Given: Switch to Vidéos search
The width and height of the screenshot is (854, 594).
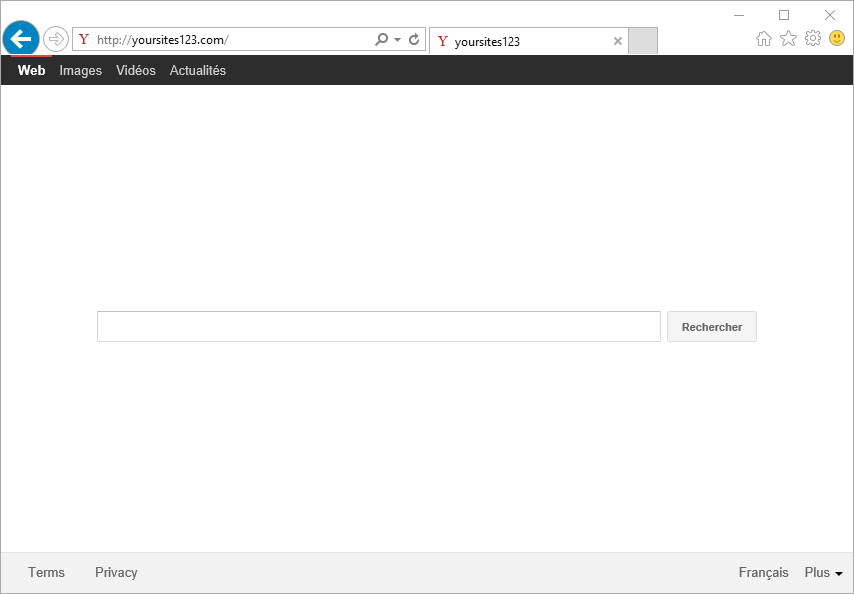Looking at the screenshot, I should click(x=136, y=70).
